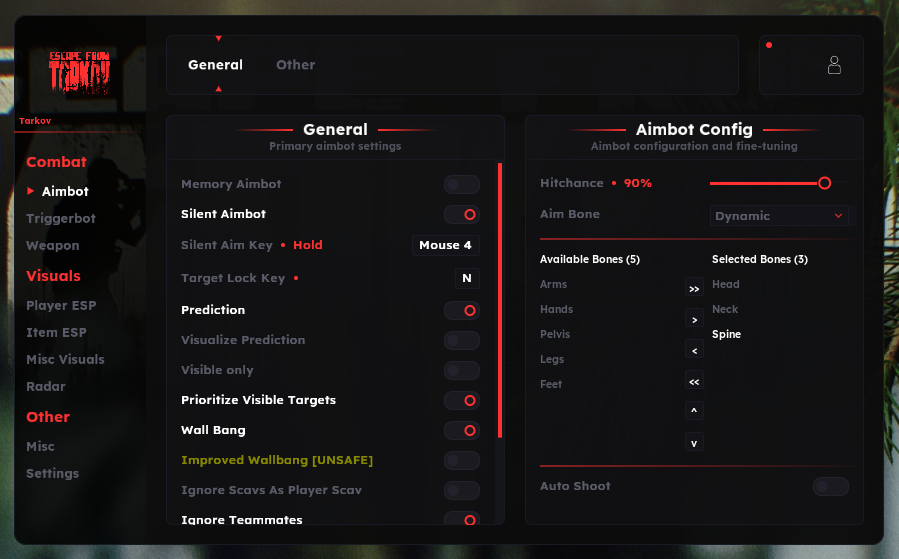
Task: Click the N target lock keybind button
Action: (x=467, y=278)
